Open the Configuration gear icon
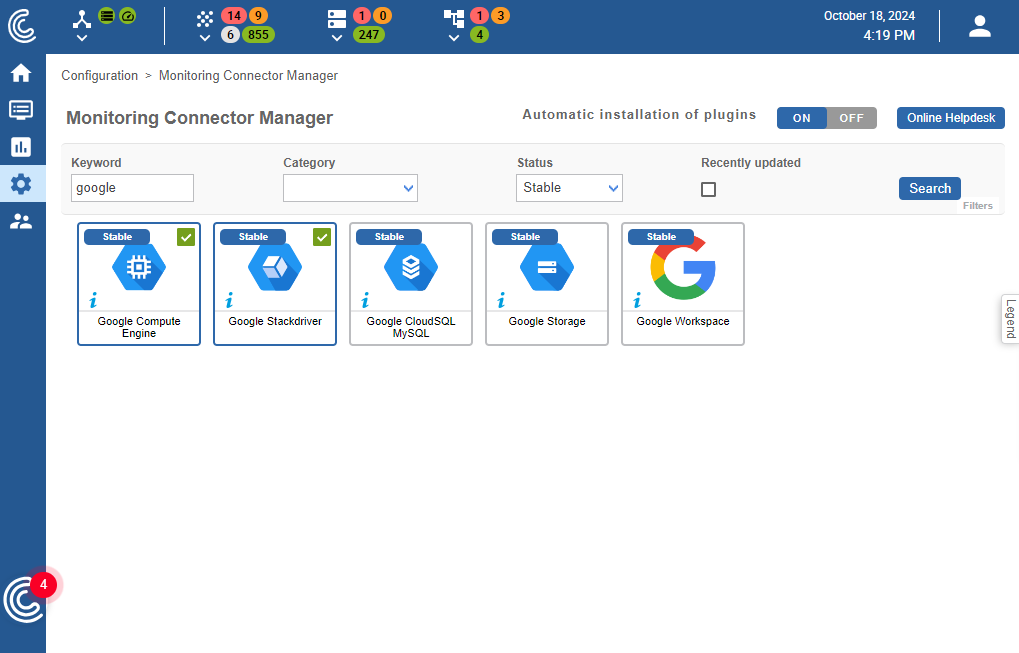 (x=21, y=184)
